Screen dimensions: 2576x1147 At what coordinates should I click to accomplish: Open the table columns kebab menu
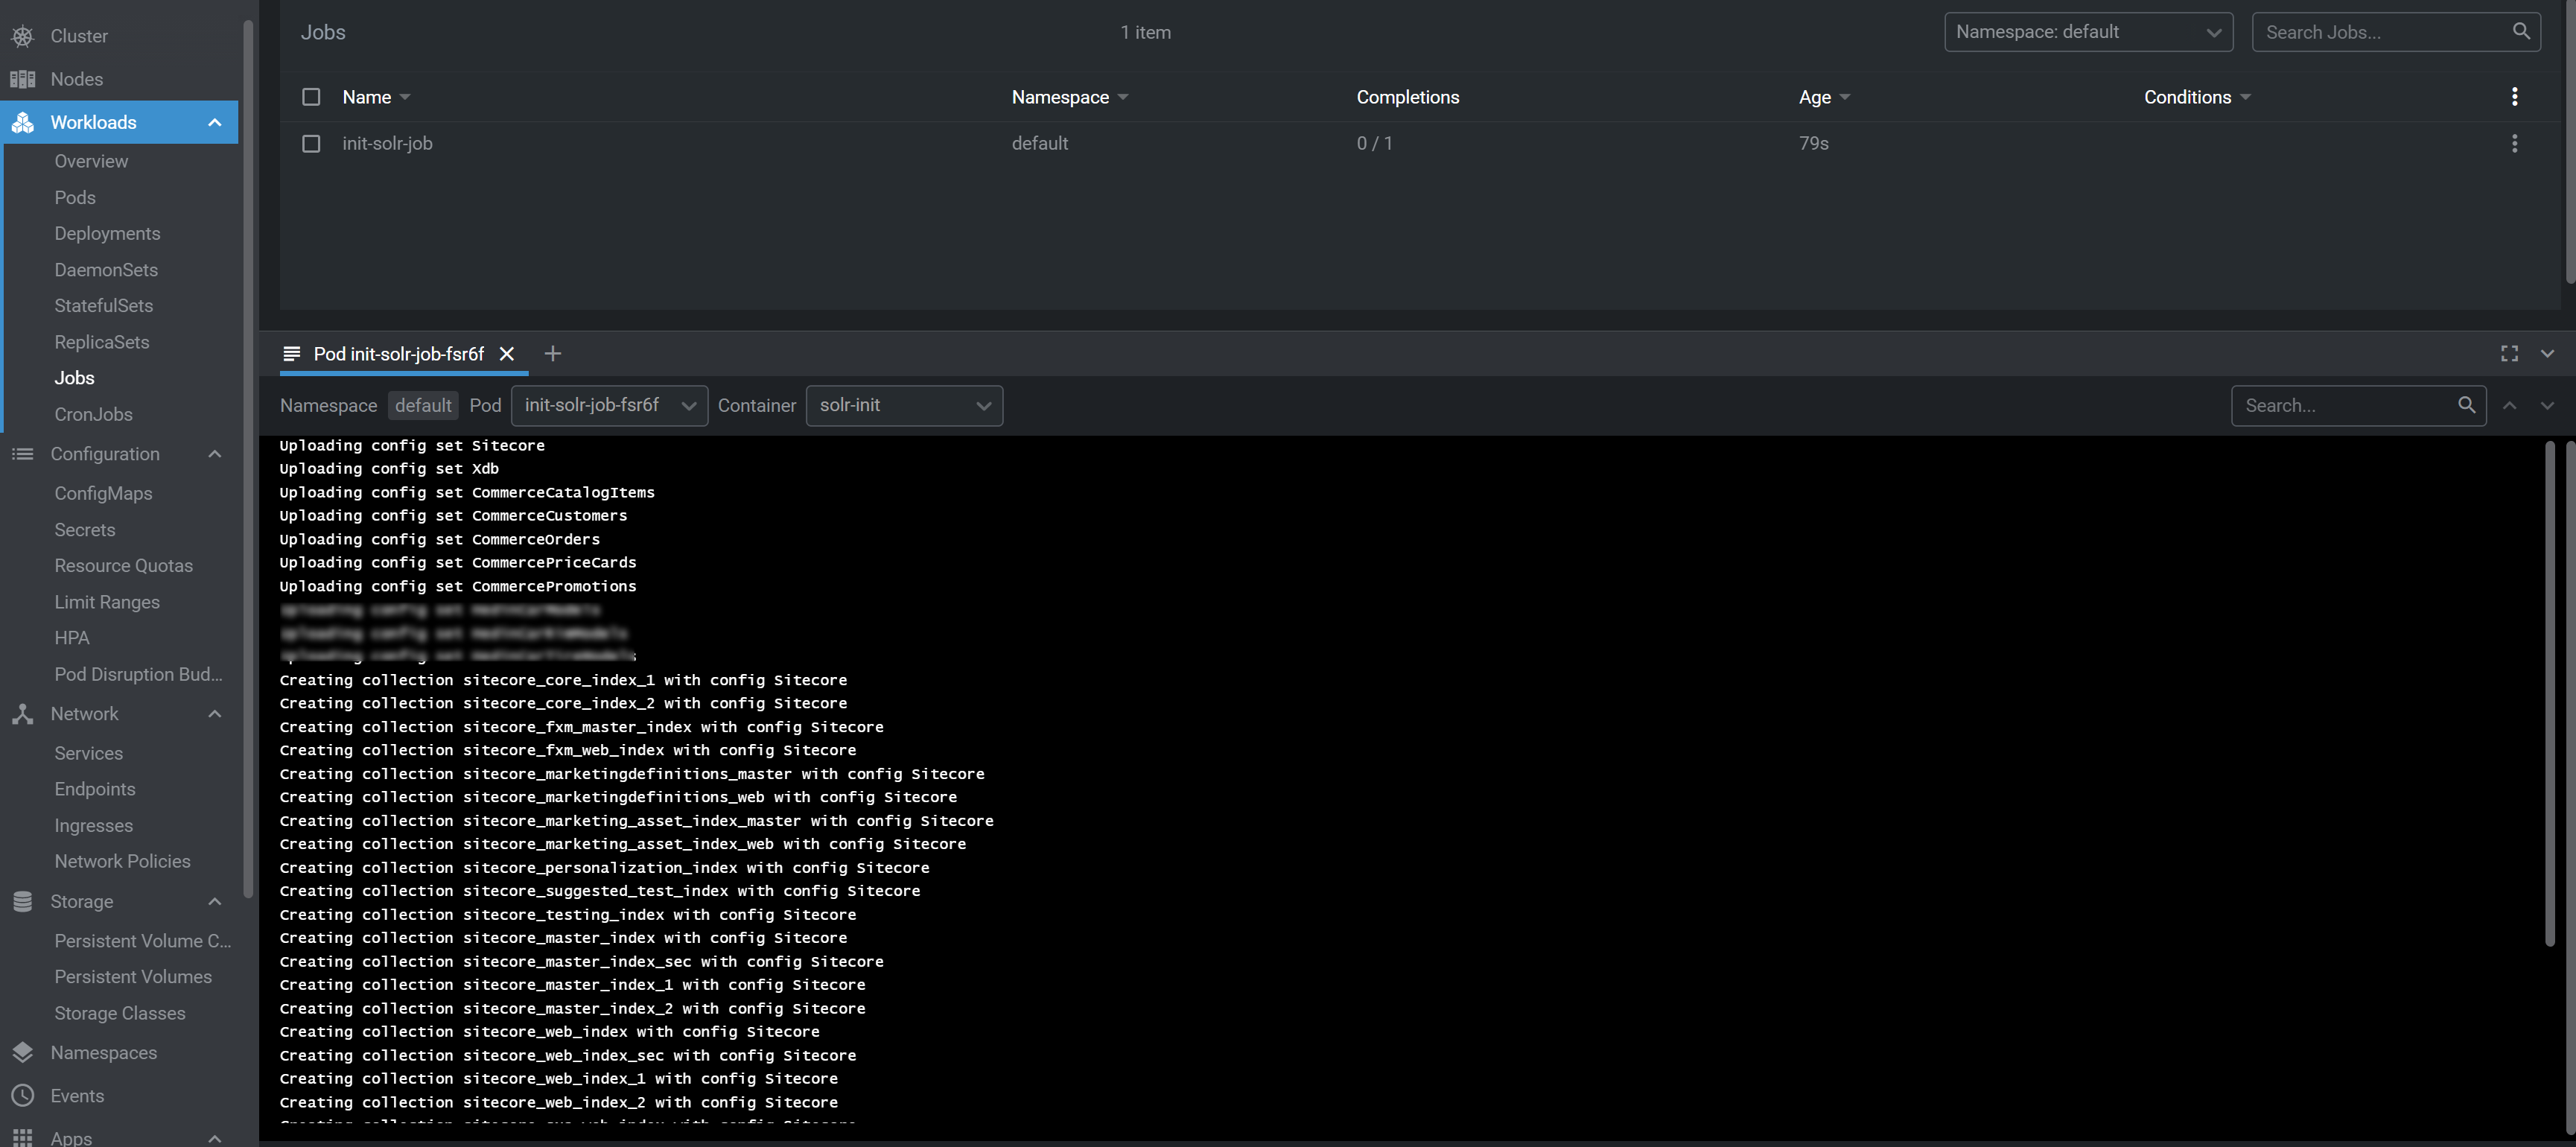point(2514,97)
